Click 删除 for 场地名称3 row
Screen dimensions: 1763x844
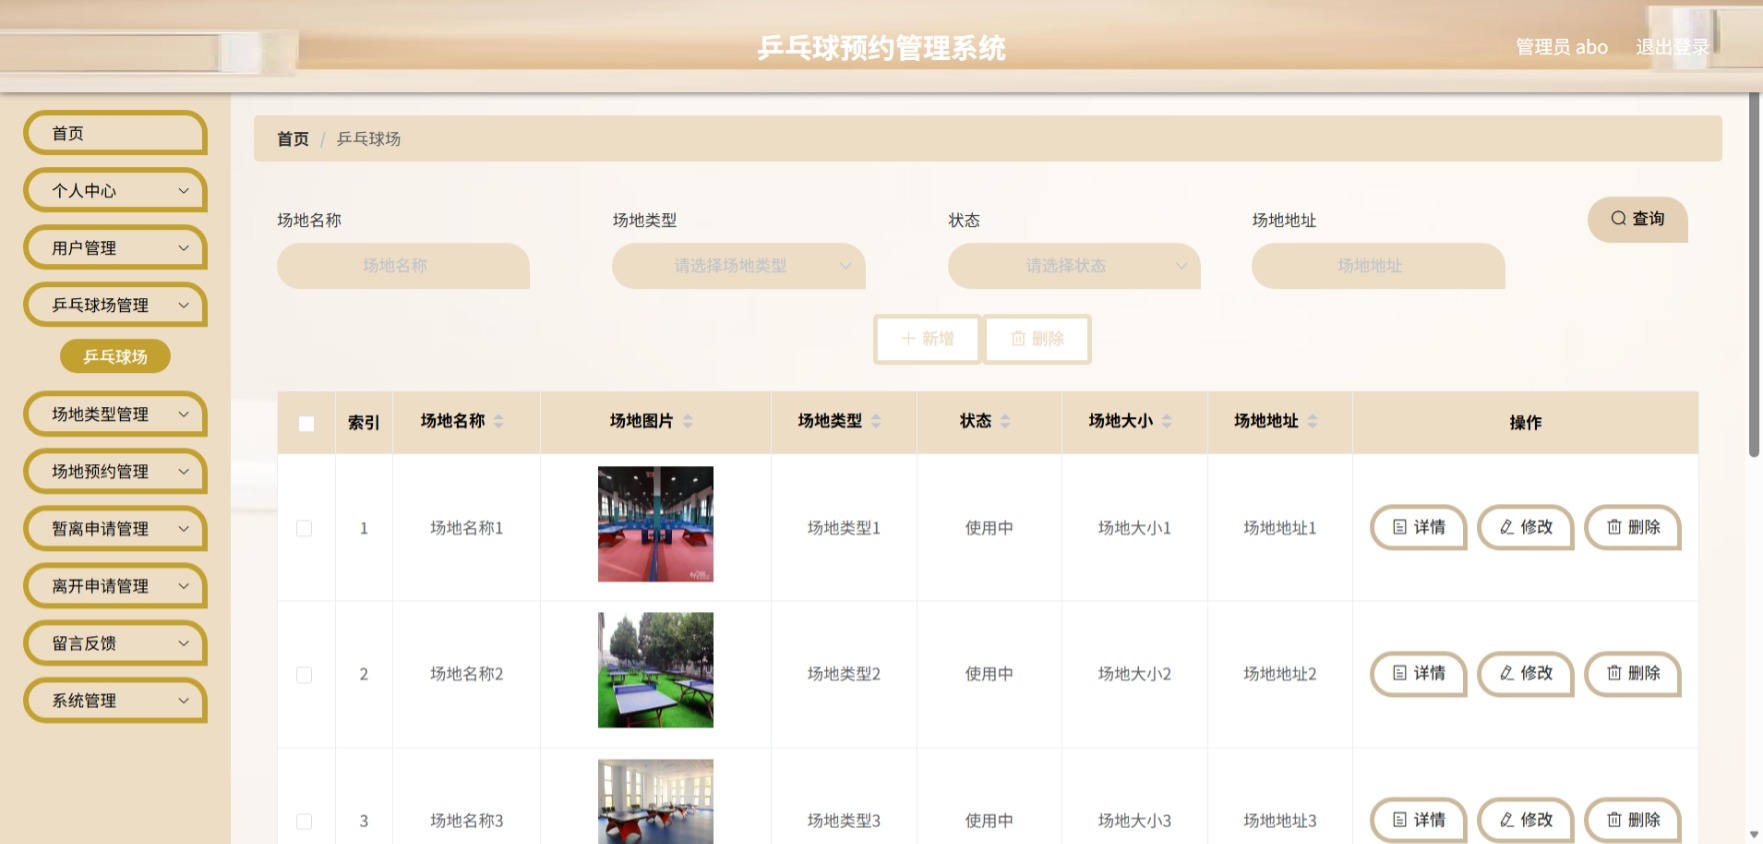(x=1632, y=820)
